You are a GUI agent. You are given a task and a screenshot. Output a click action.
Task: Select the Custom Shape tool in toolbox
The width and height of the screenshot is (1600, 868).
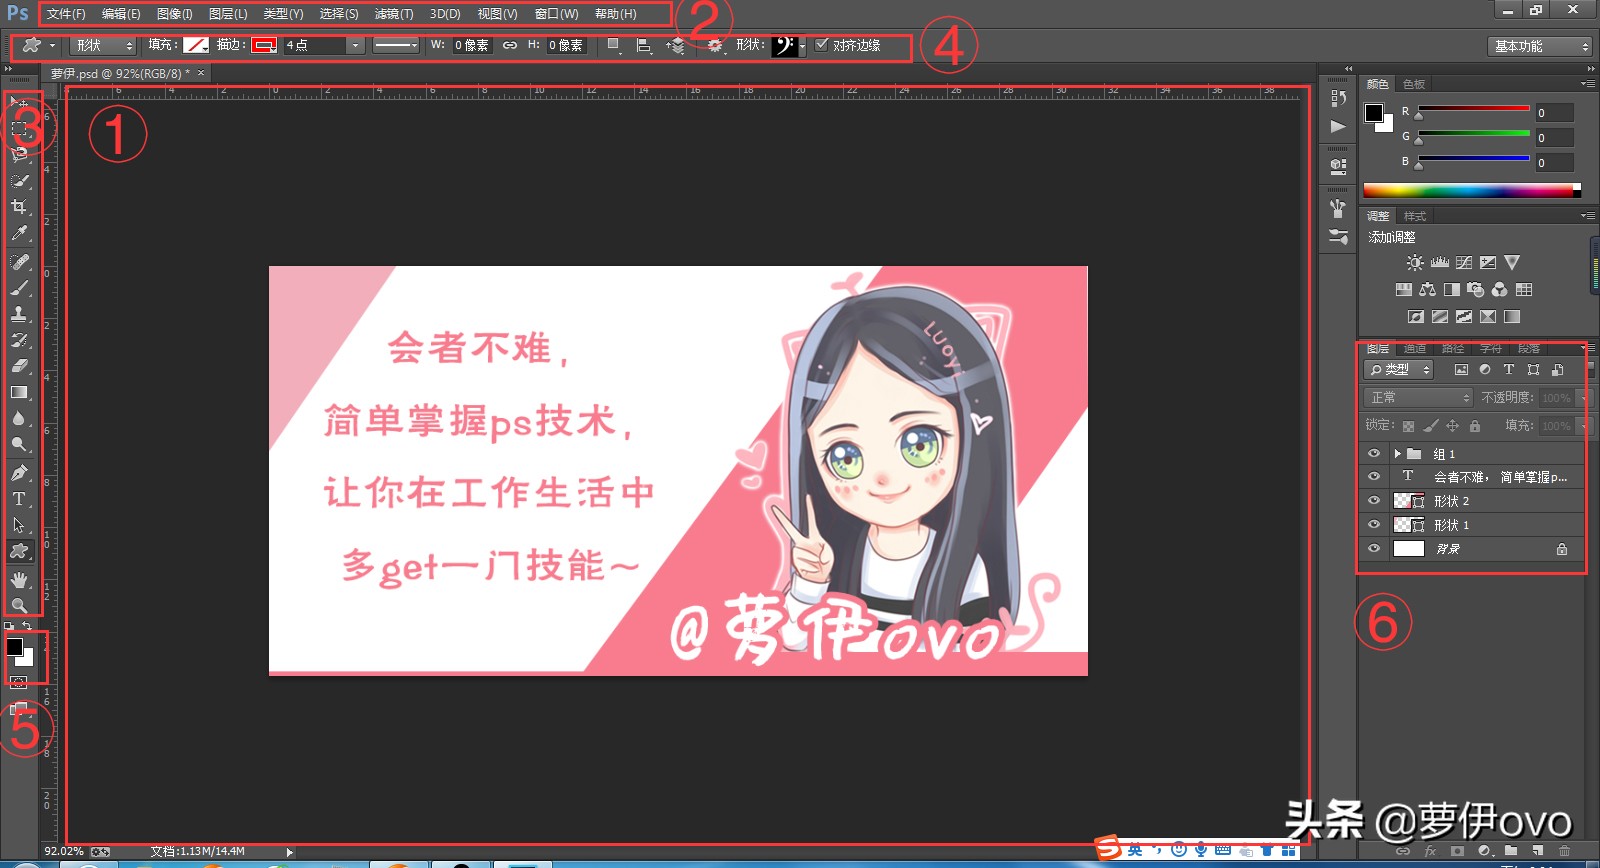coord(19,551)
